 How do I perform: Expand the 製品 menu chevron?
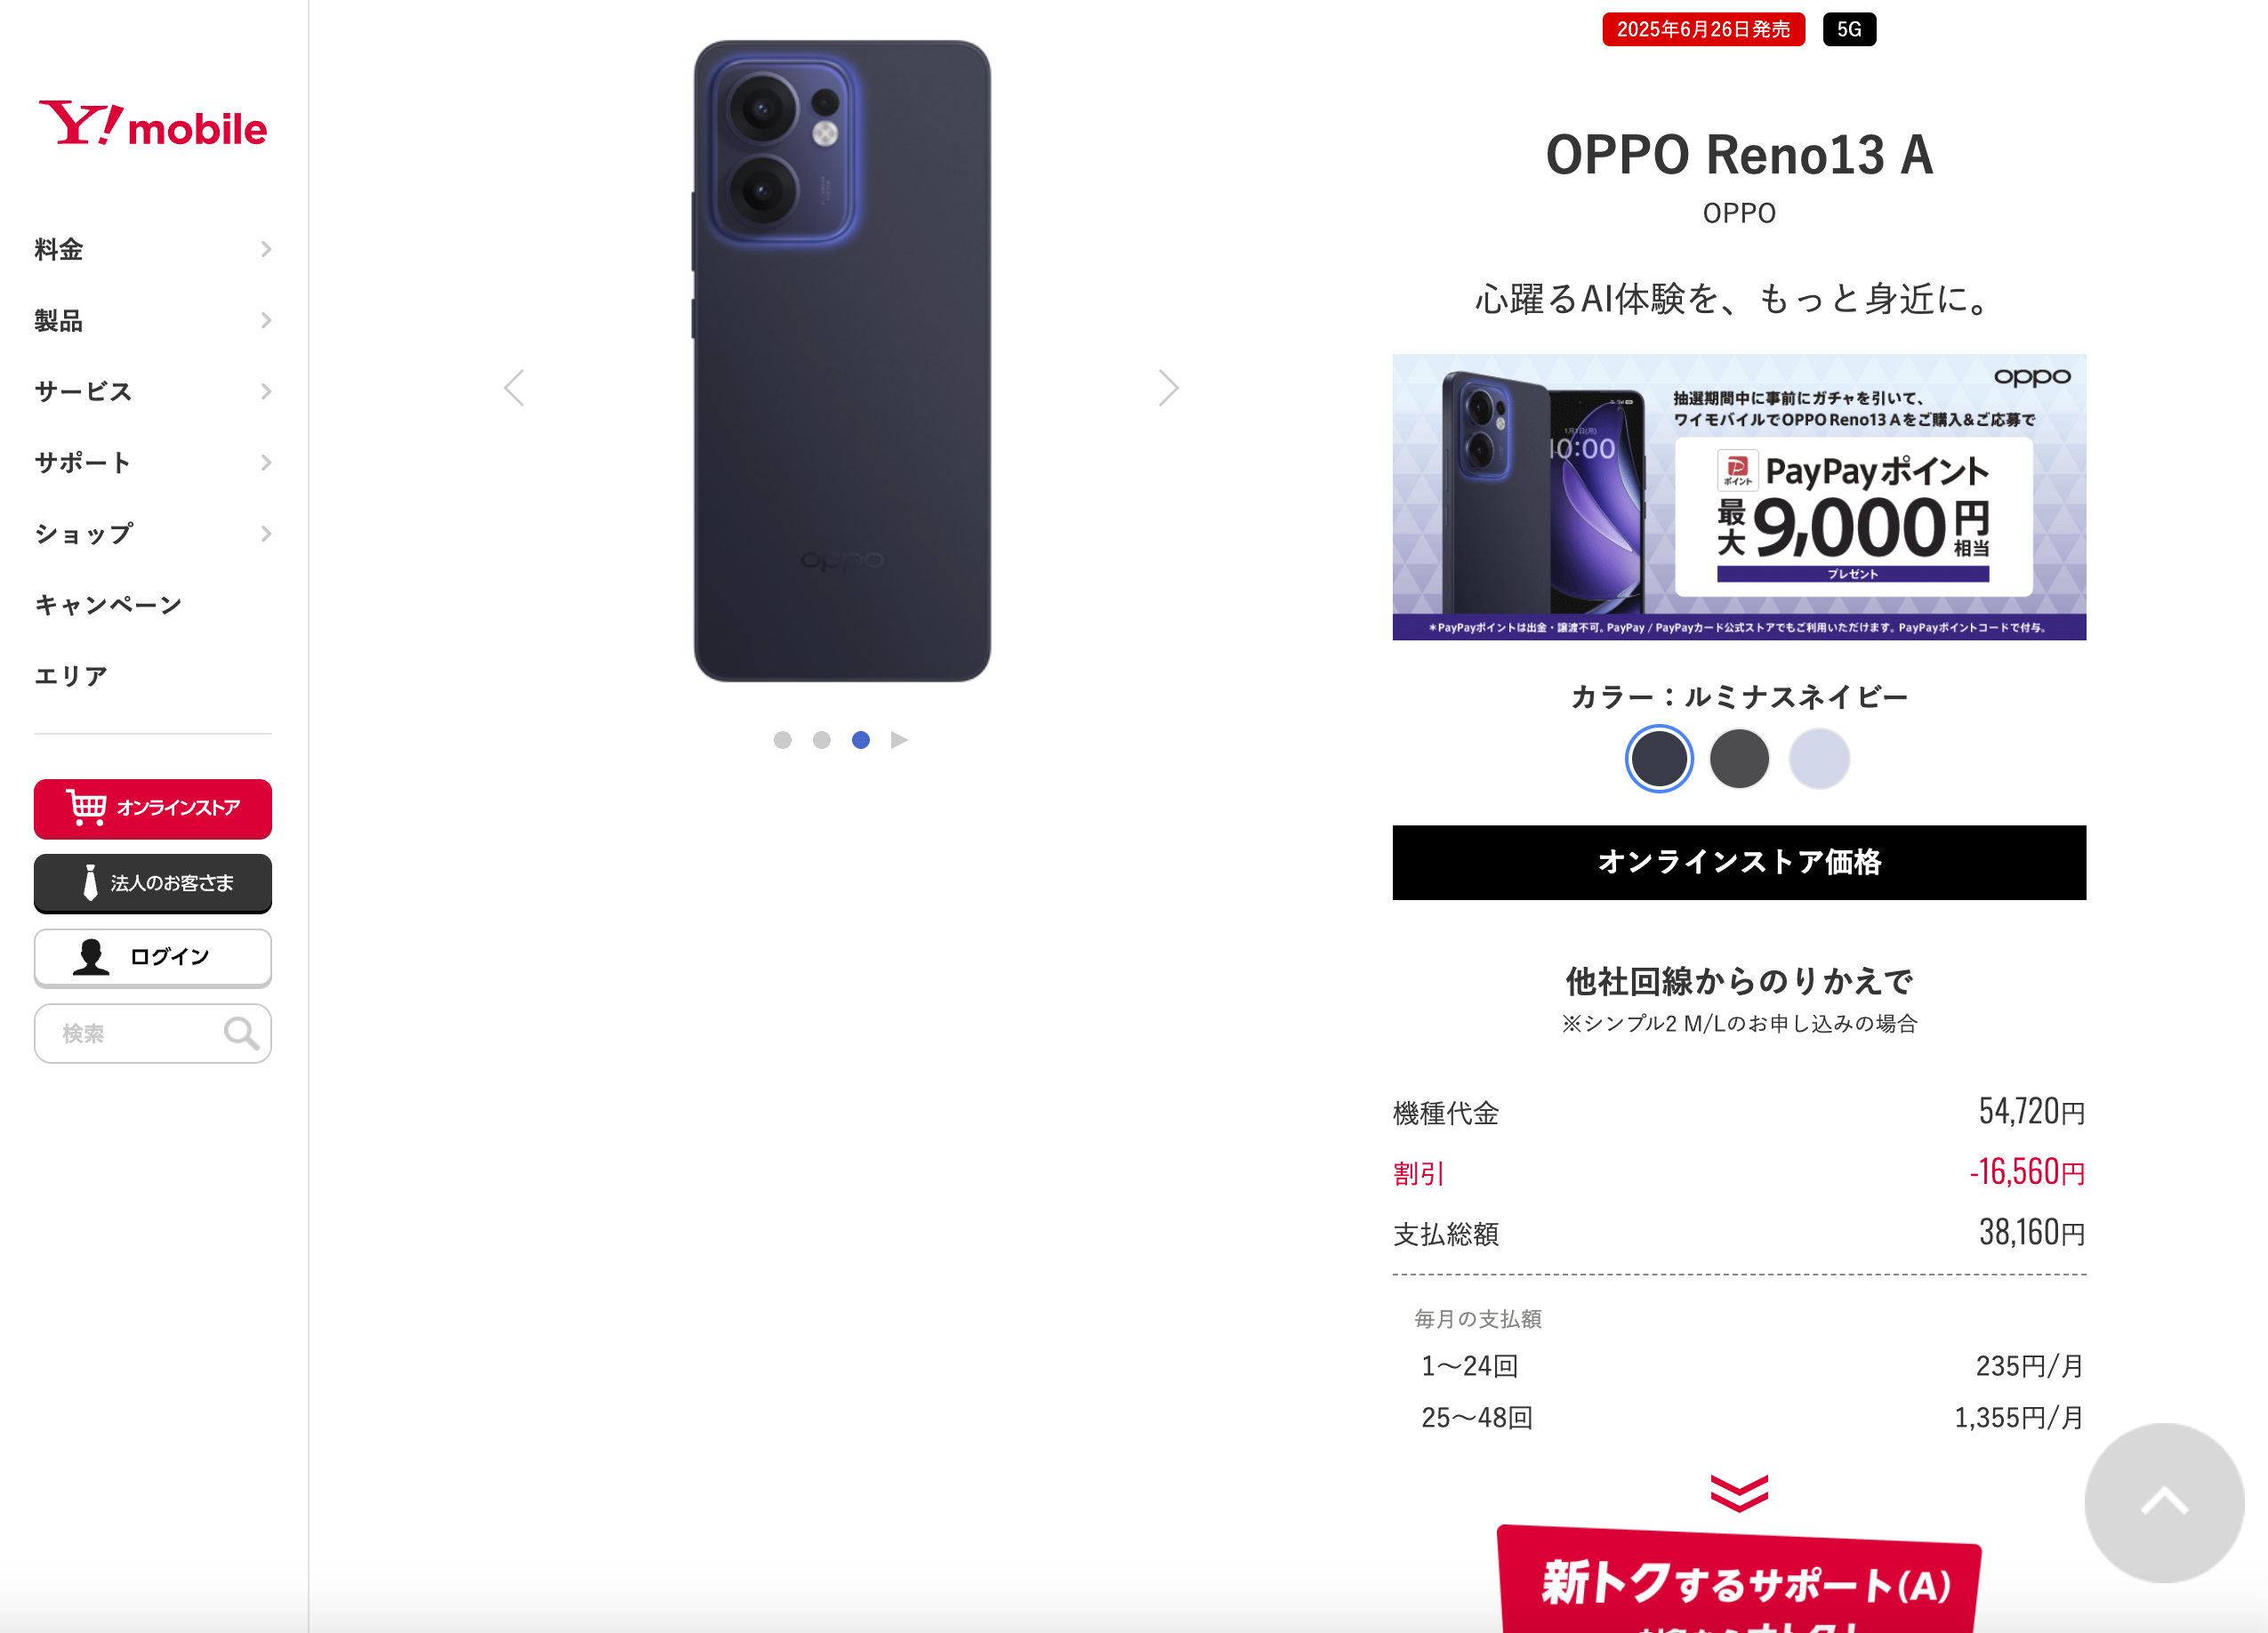click(x=266, y=320)
